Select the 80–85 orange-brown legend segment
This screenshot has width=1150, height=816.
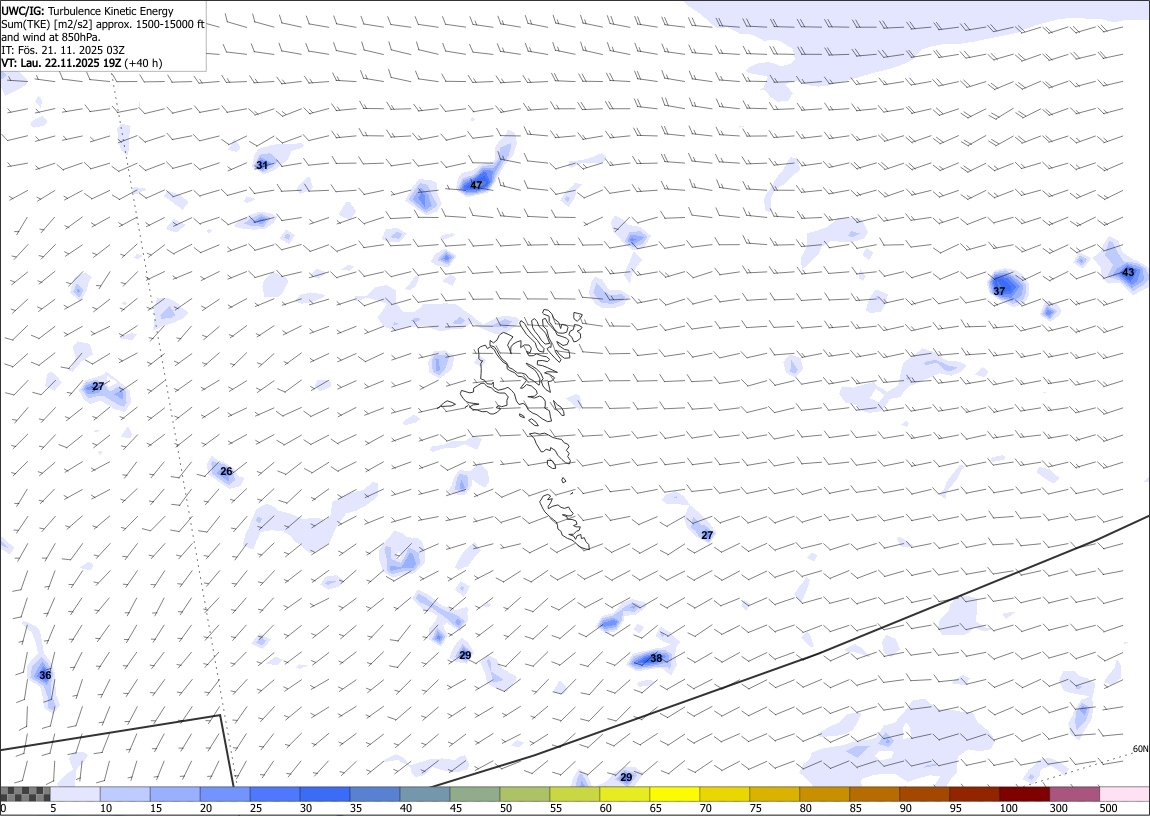point(824,794)
